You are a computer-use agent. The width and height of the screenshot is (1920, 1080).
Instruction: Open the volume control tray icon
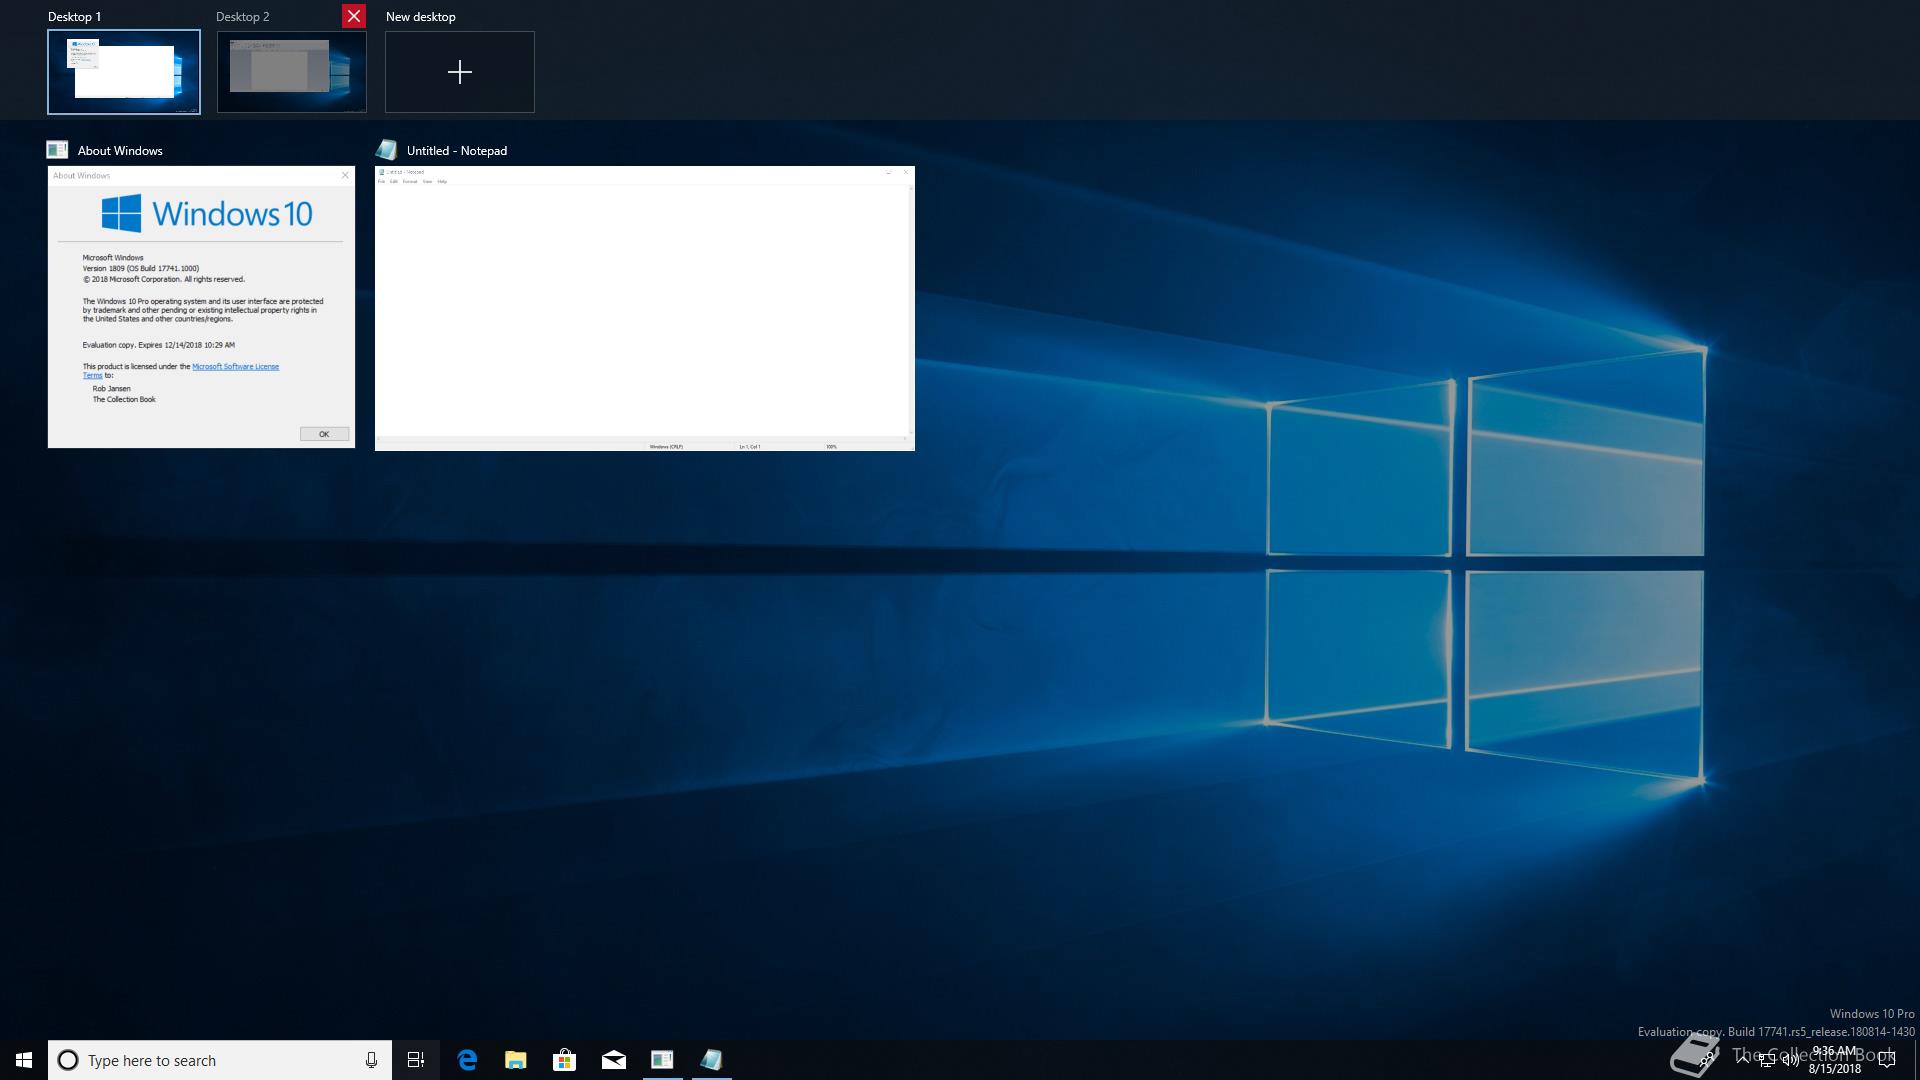(1790, 1060)
